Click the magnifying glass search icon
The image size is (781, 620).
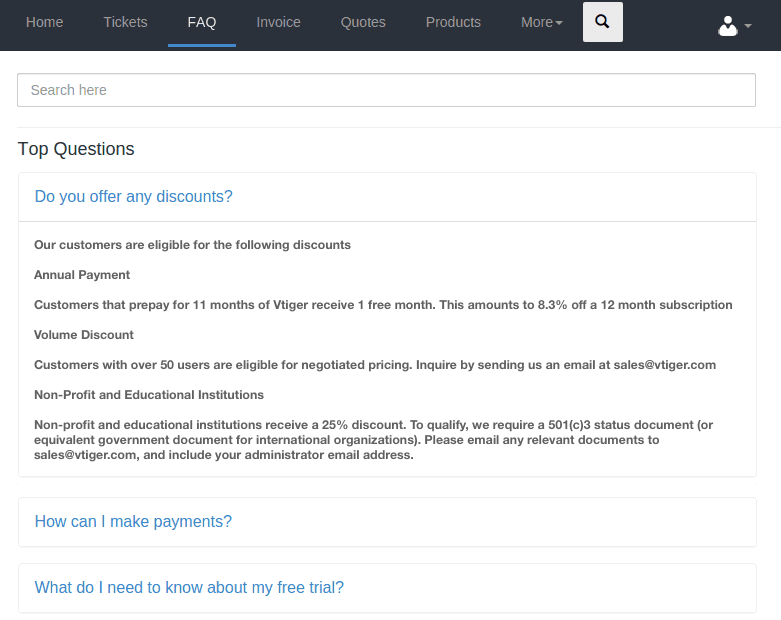603,22
